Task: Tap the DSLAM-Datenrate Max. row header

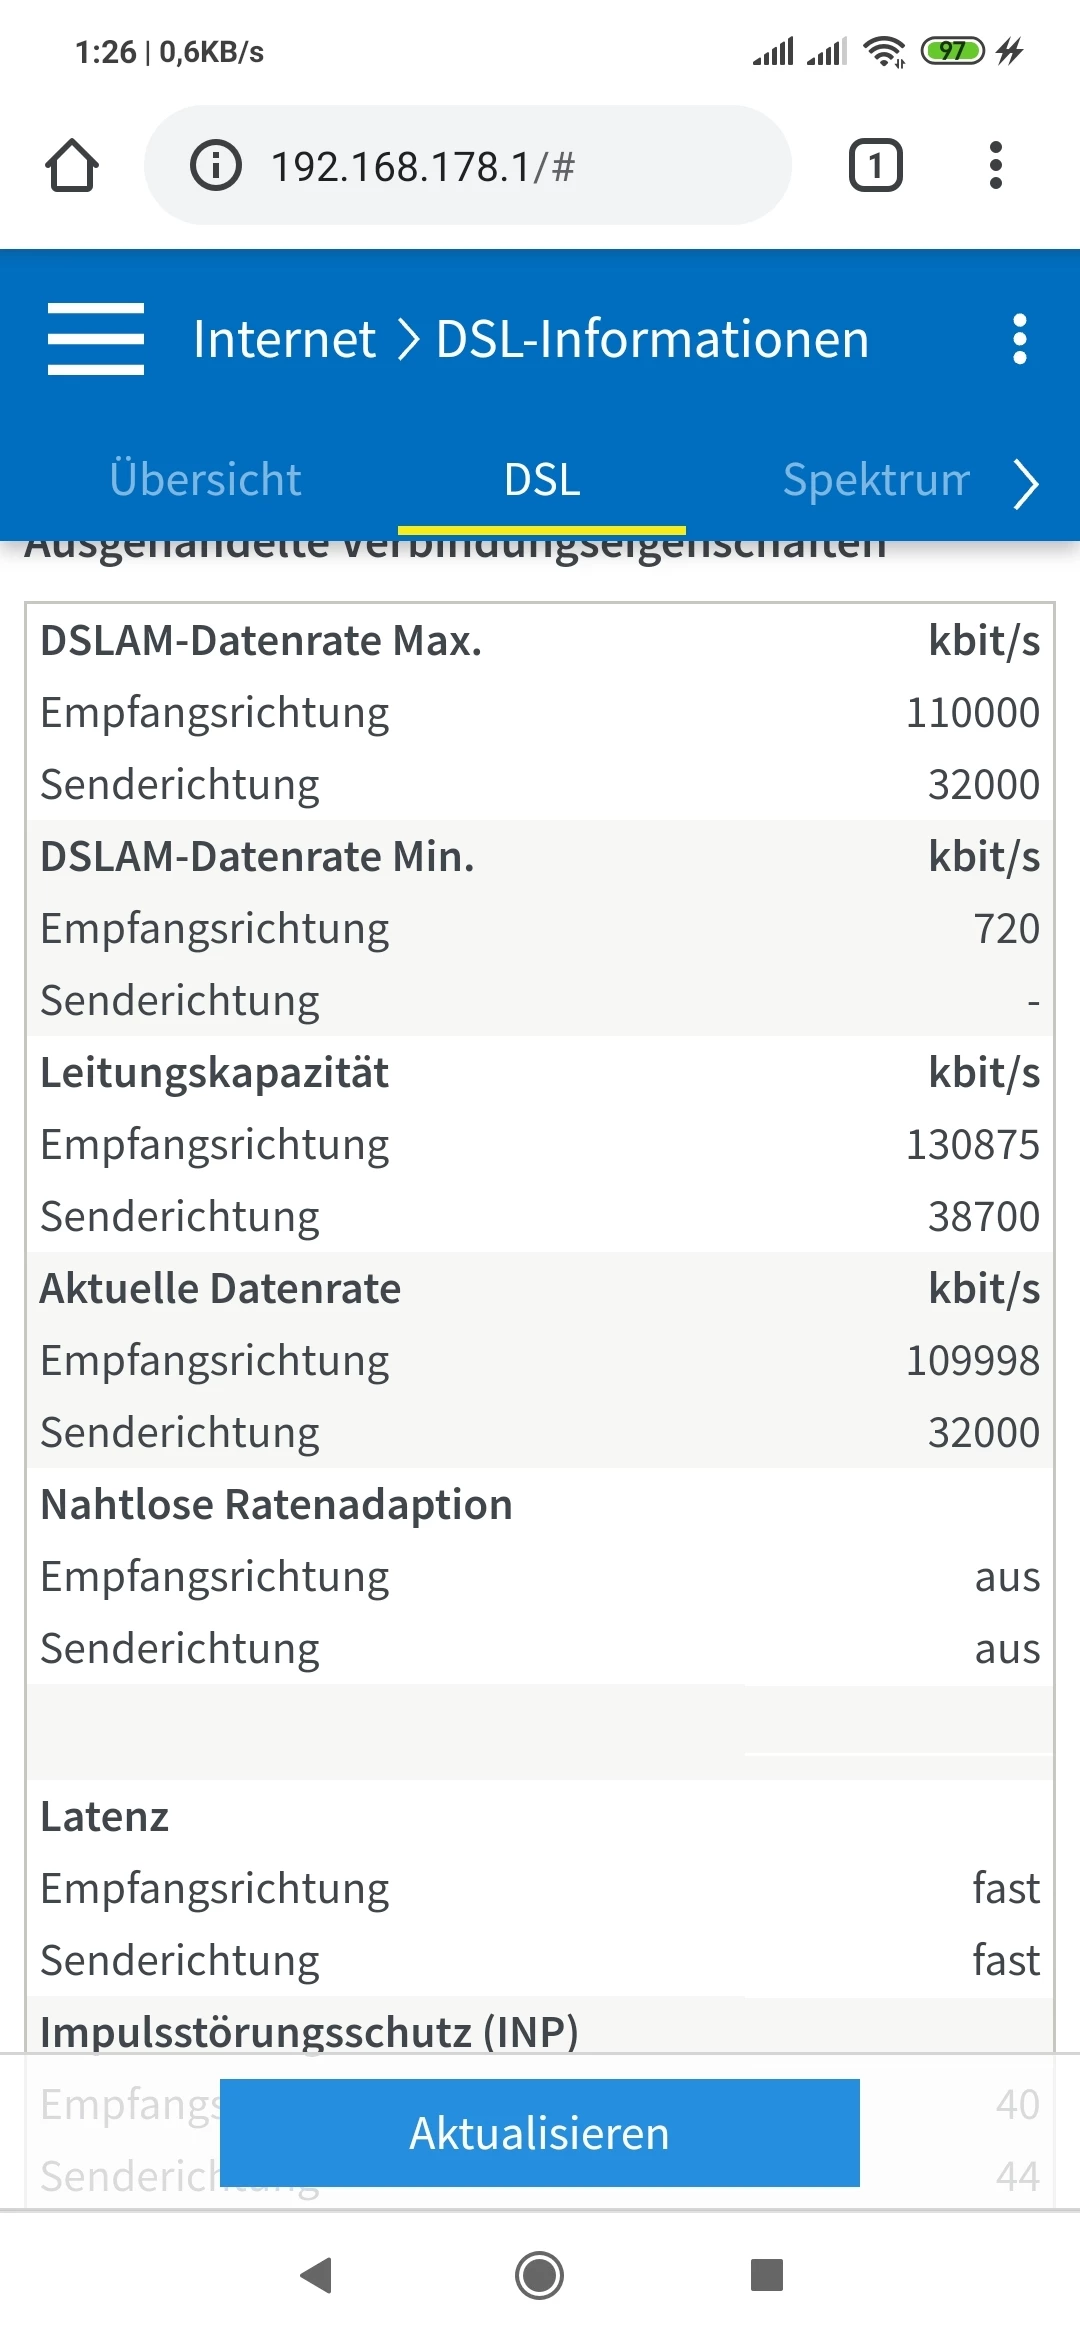Action: point(261,641)
